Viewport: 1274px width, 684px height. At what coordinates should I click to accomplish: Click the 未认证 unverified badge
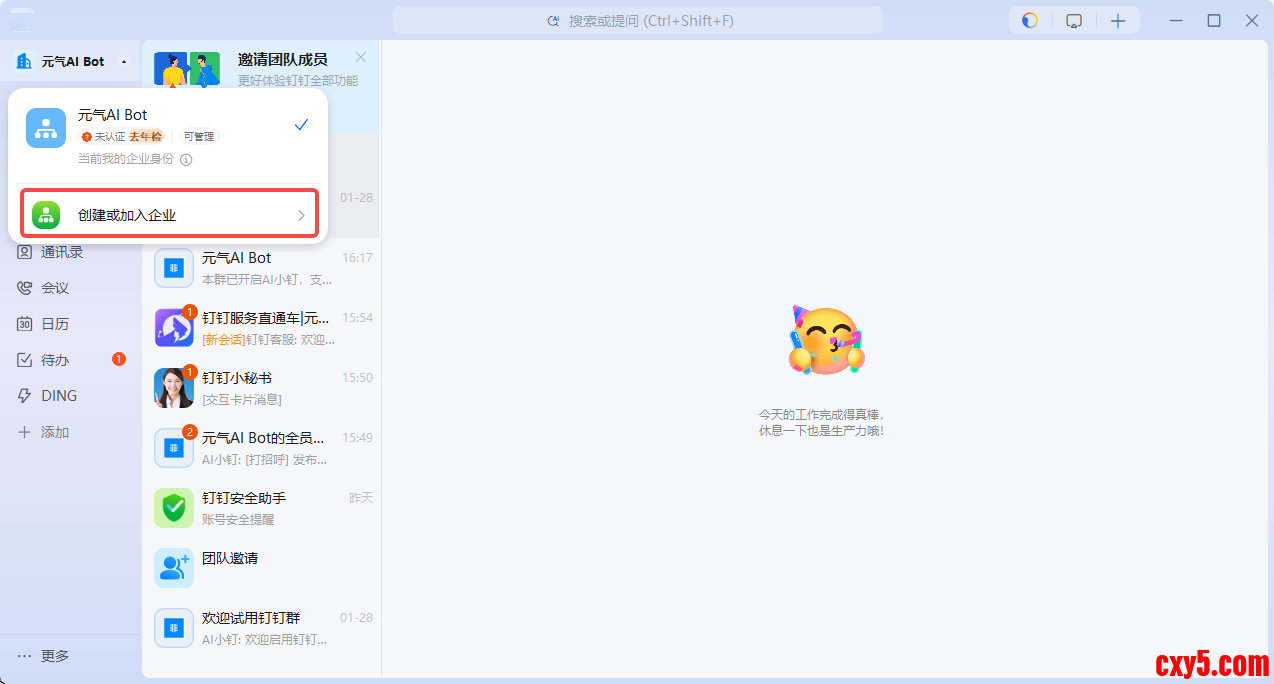[x=103, y=136]
